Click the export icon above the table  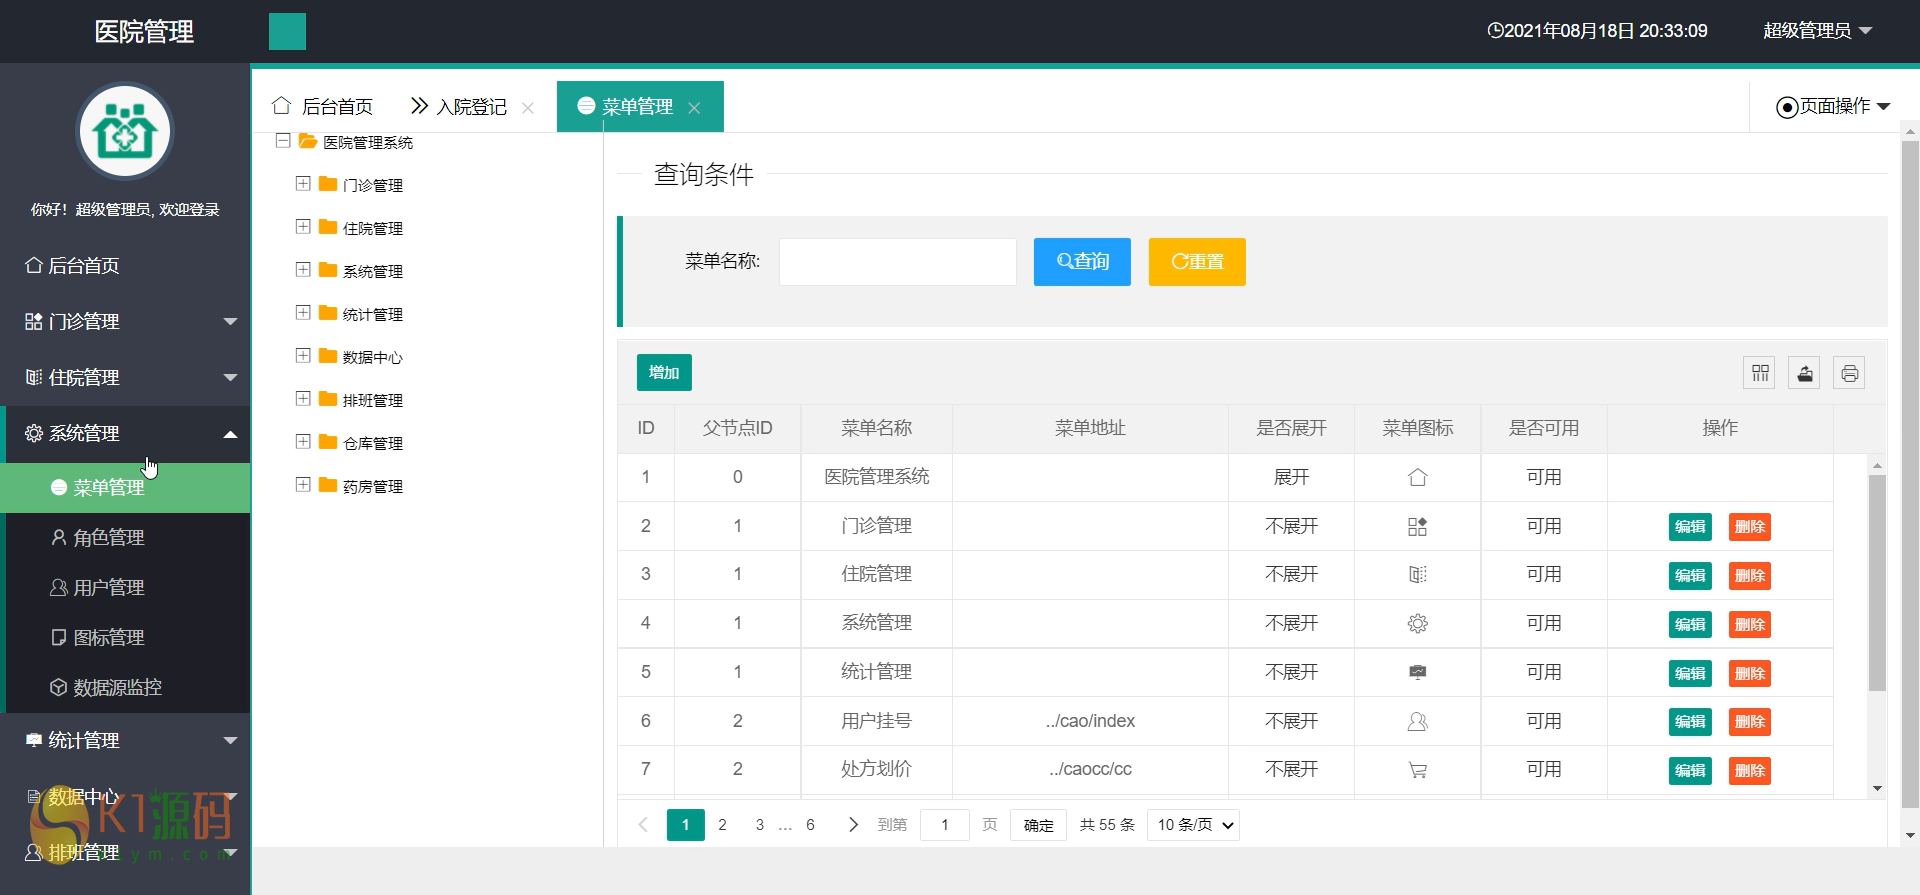pos(1804,373)
